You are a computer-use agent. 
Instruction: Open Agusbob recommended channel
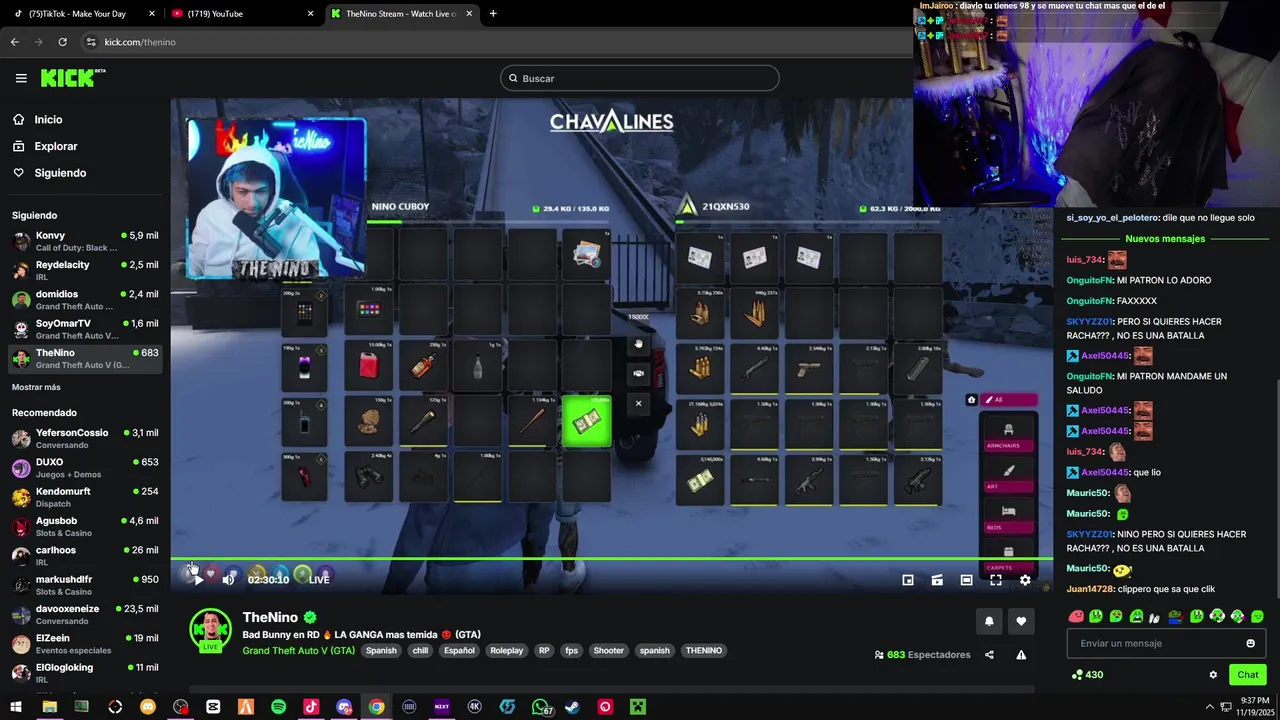coord(85,526)
